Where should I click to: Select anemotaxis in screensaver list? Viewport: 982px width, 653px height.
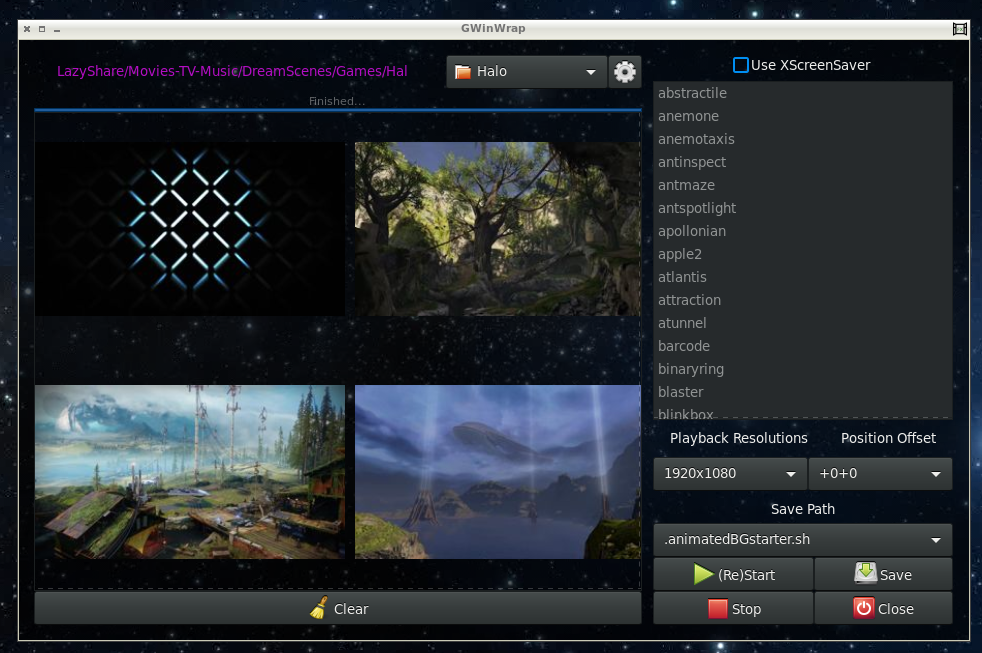pyautogui.click(x=802, y=139)
